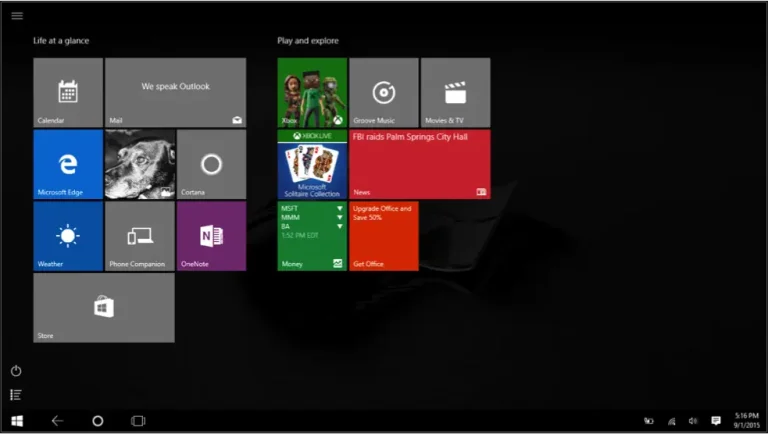
Task: Launch Microsoft Solitaire Collection tile
Action: (x=312, y=164)
